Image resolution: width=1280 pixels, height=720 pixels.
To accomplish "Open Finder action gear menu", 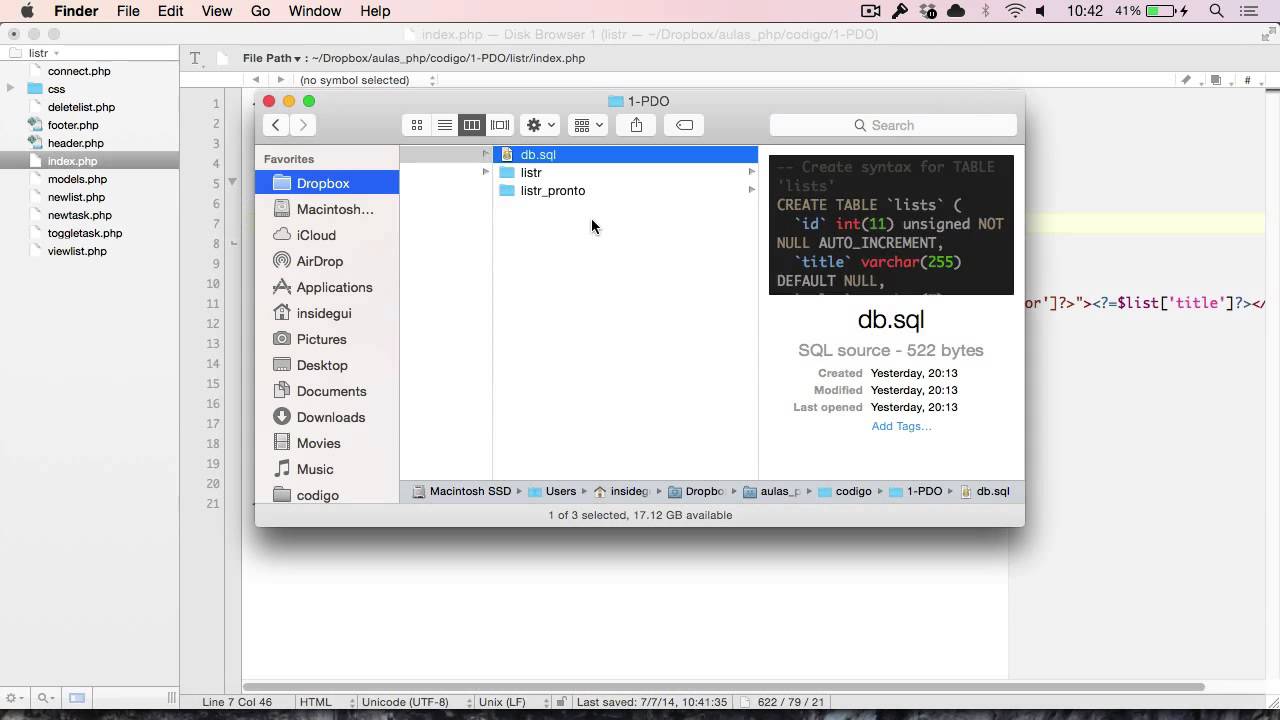I will pos(540,125).
